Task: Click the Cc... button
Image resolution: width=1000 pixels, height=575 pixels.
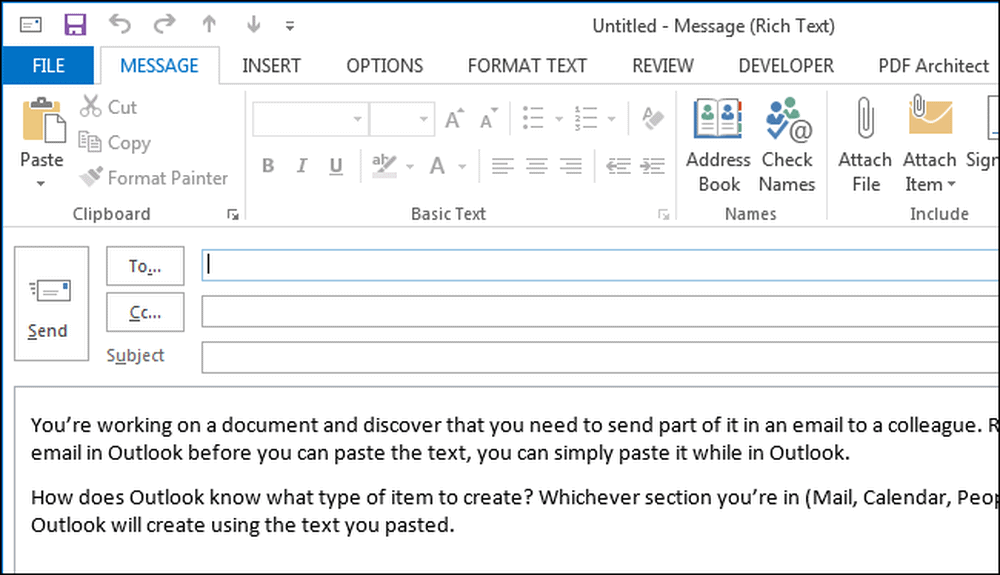Action: [x=145, y=312]
